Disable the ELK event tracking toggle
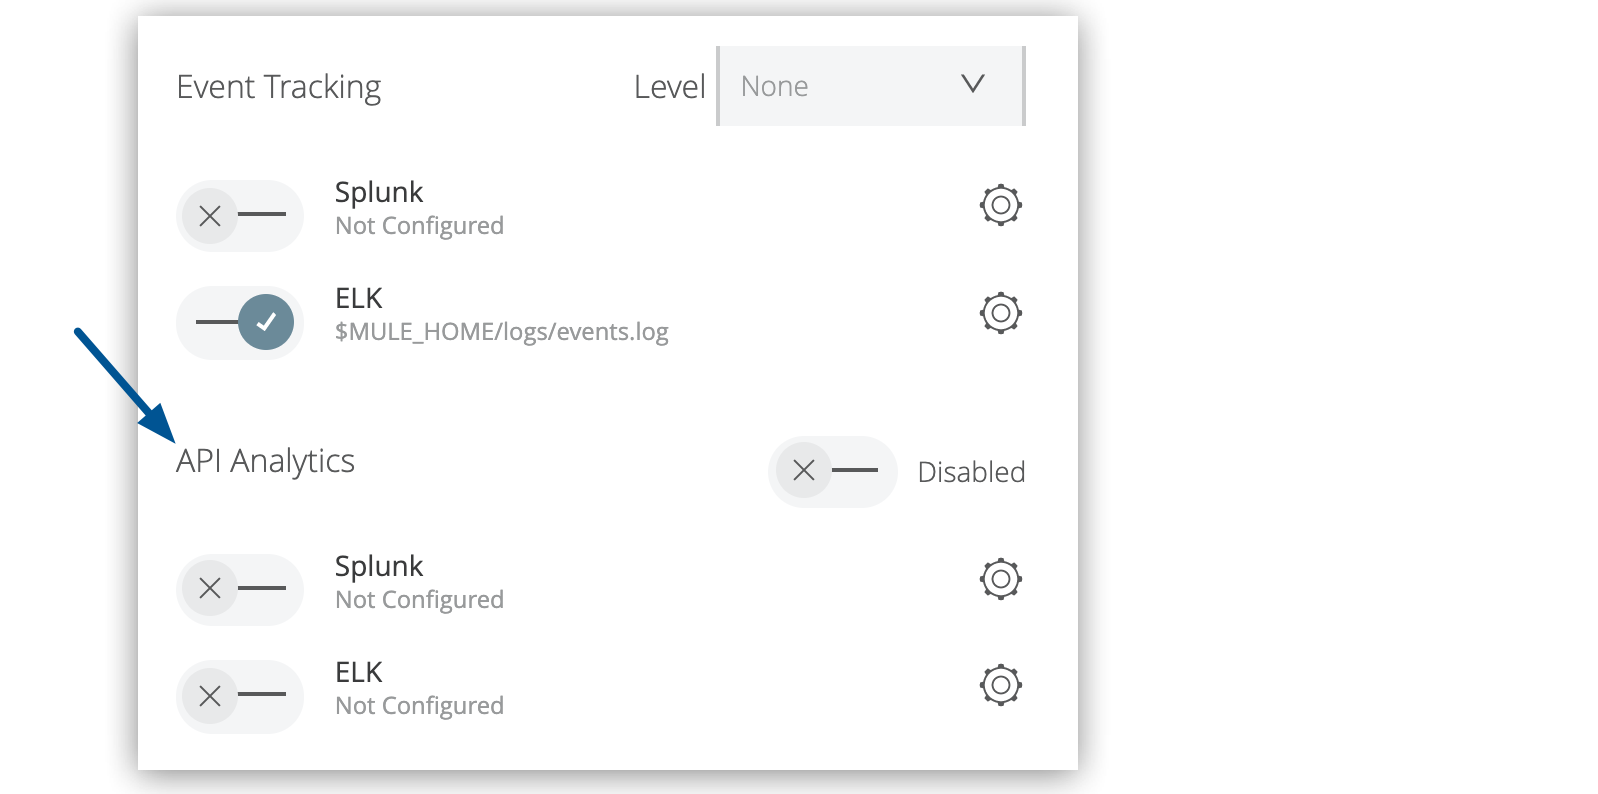This screenshot has height=794, width=1598. point(240,322)
